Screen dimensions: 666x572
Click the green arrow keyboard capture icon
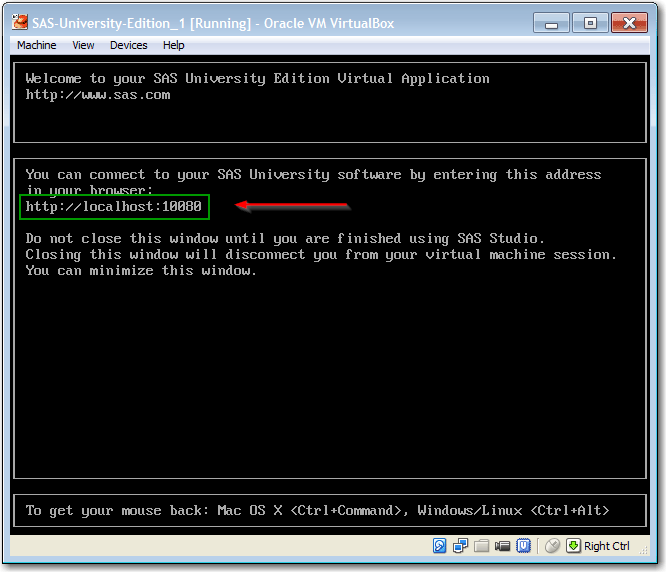tap(573, 546)
